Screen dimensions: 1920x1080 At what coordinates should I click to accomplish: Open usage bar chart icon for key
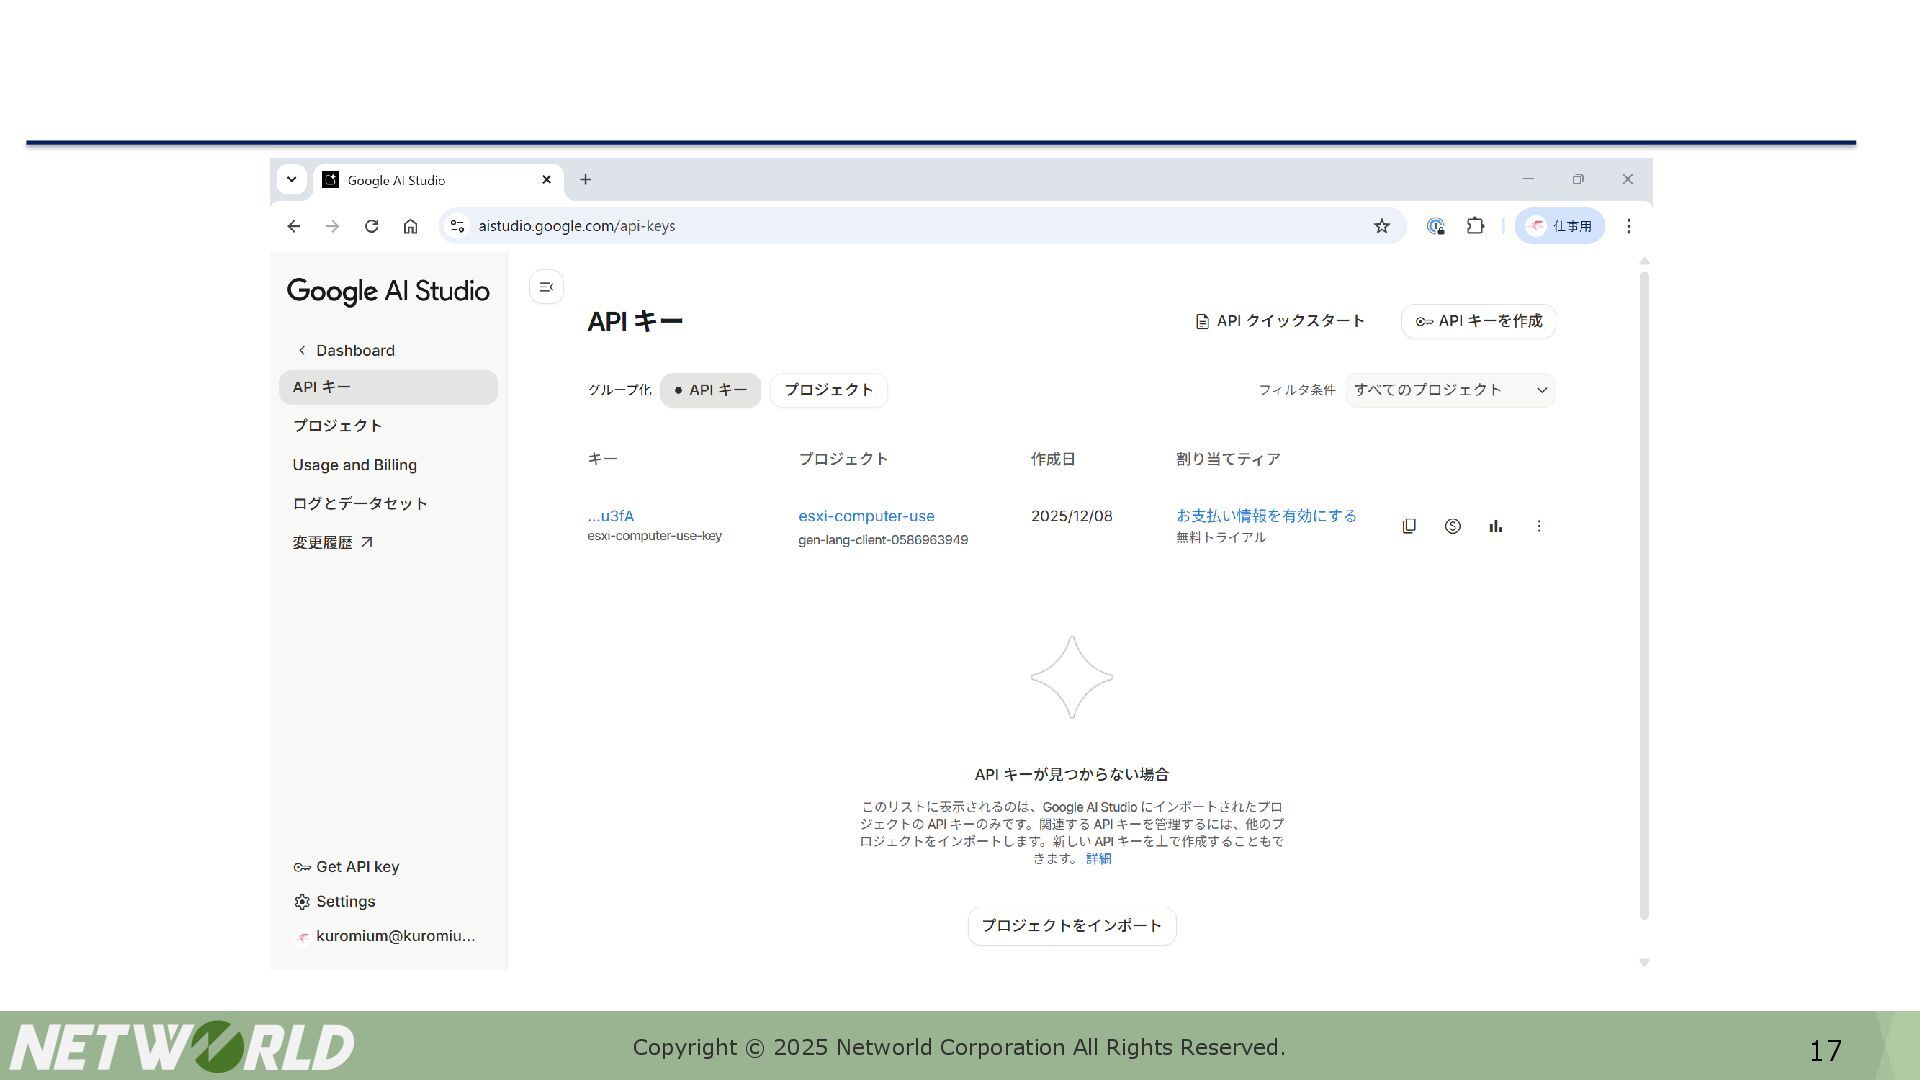1495,526
